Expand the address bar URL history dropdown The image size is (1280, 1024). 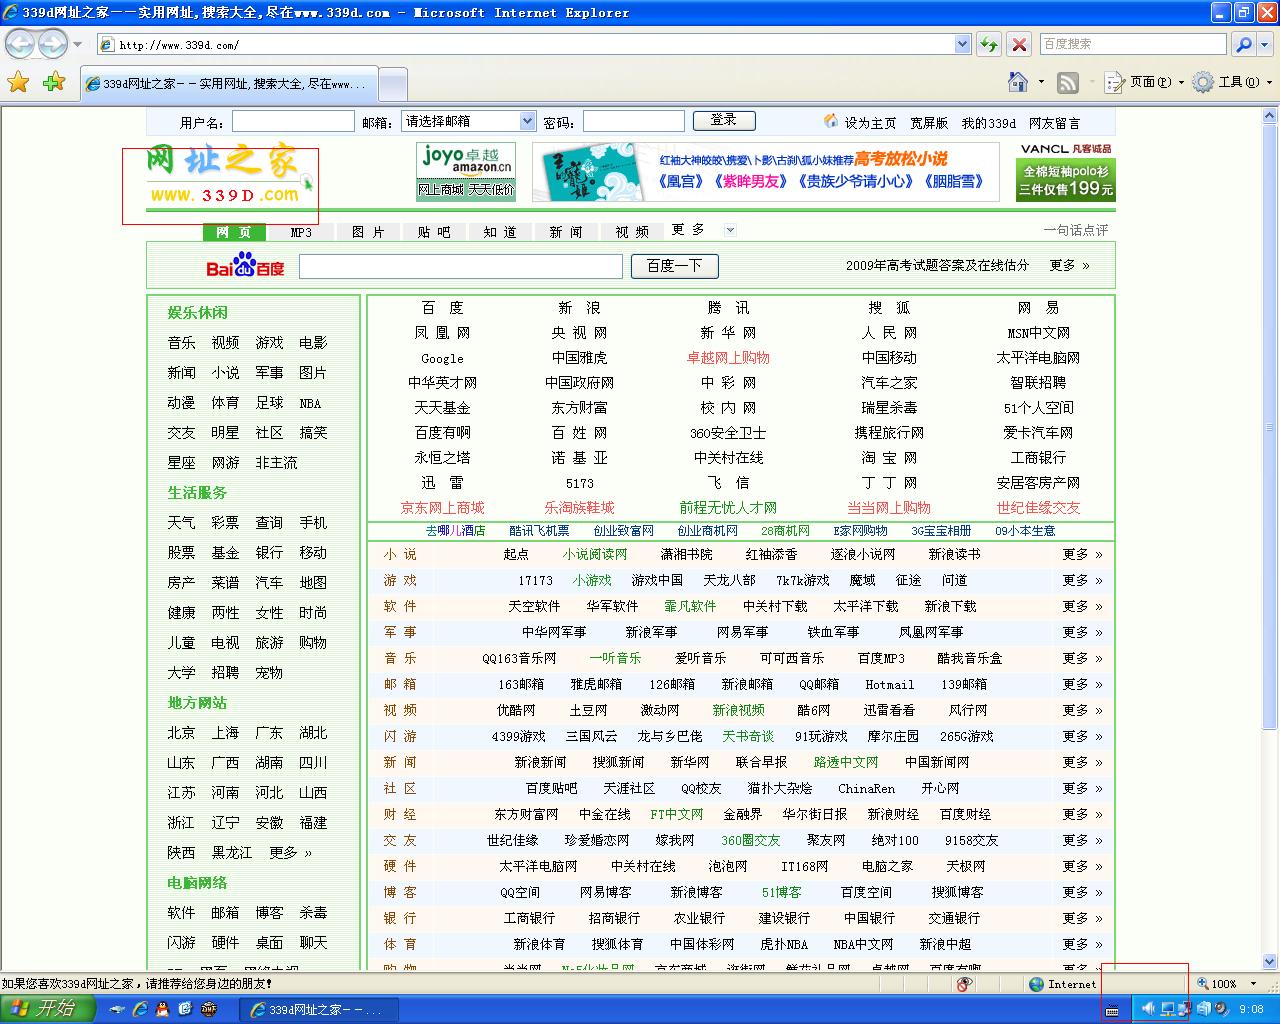[962, 44]
